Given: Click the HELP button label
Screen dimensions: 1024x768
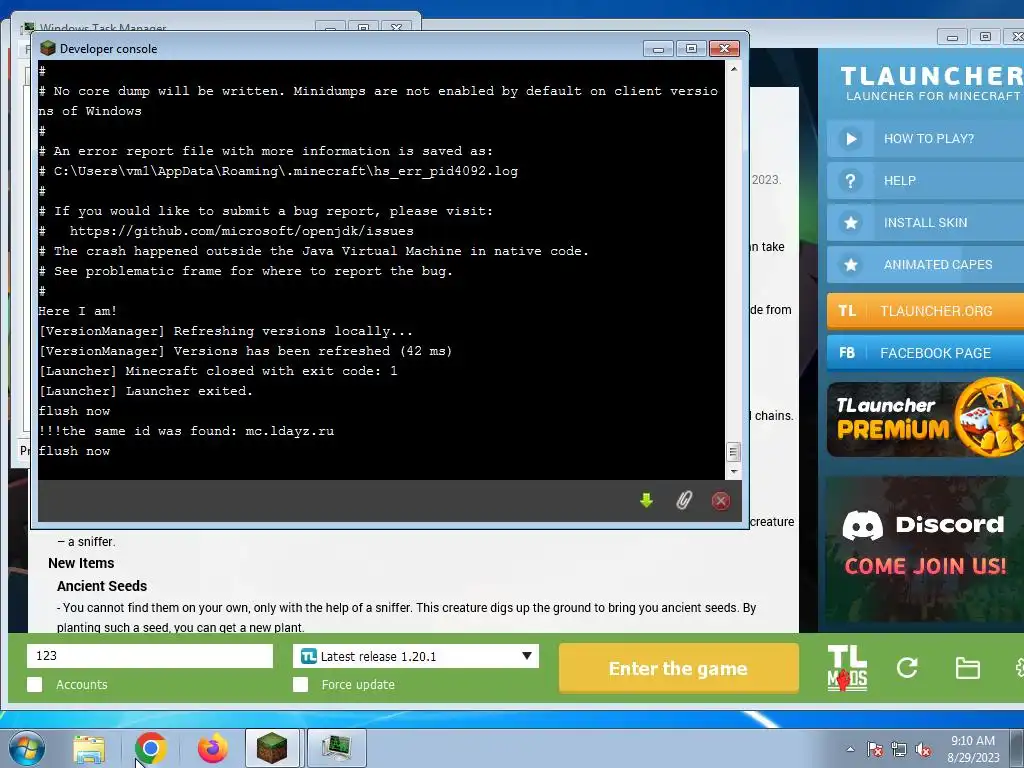Looking at the screenshot, I should pyautogui.click(x=899, y=181).
